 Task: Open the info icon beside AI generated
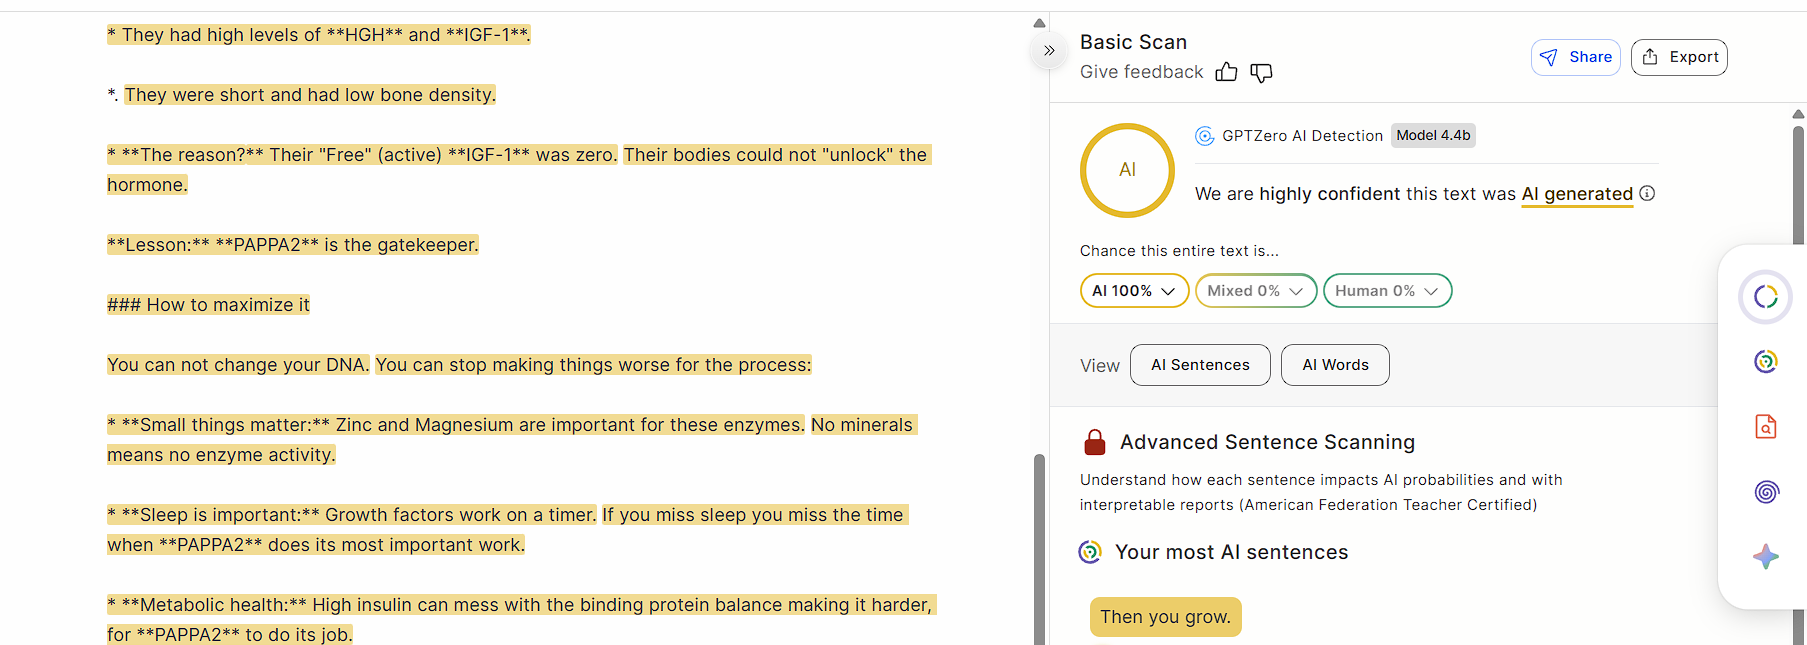1647,193
